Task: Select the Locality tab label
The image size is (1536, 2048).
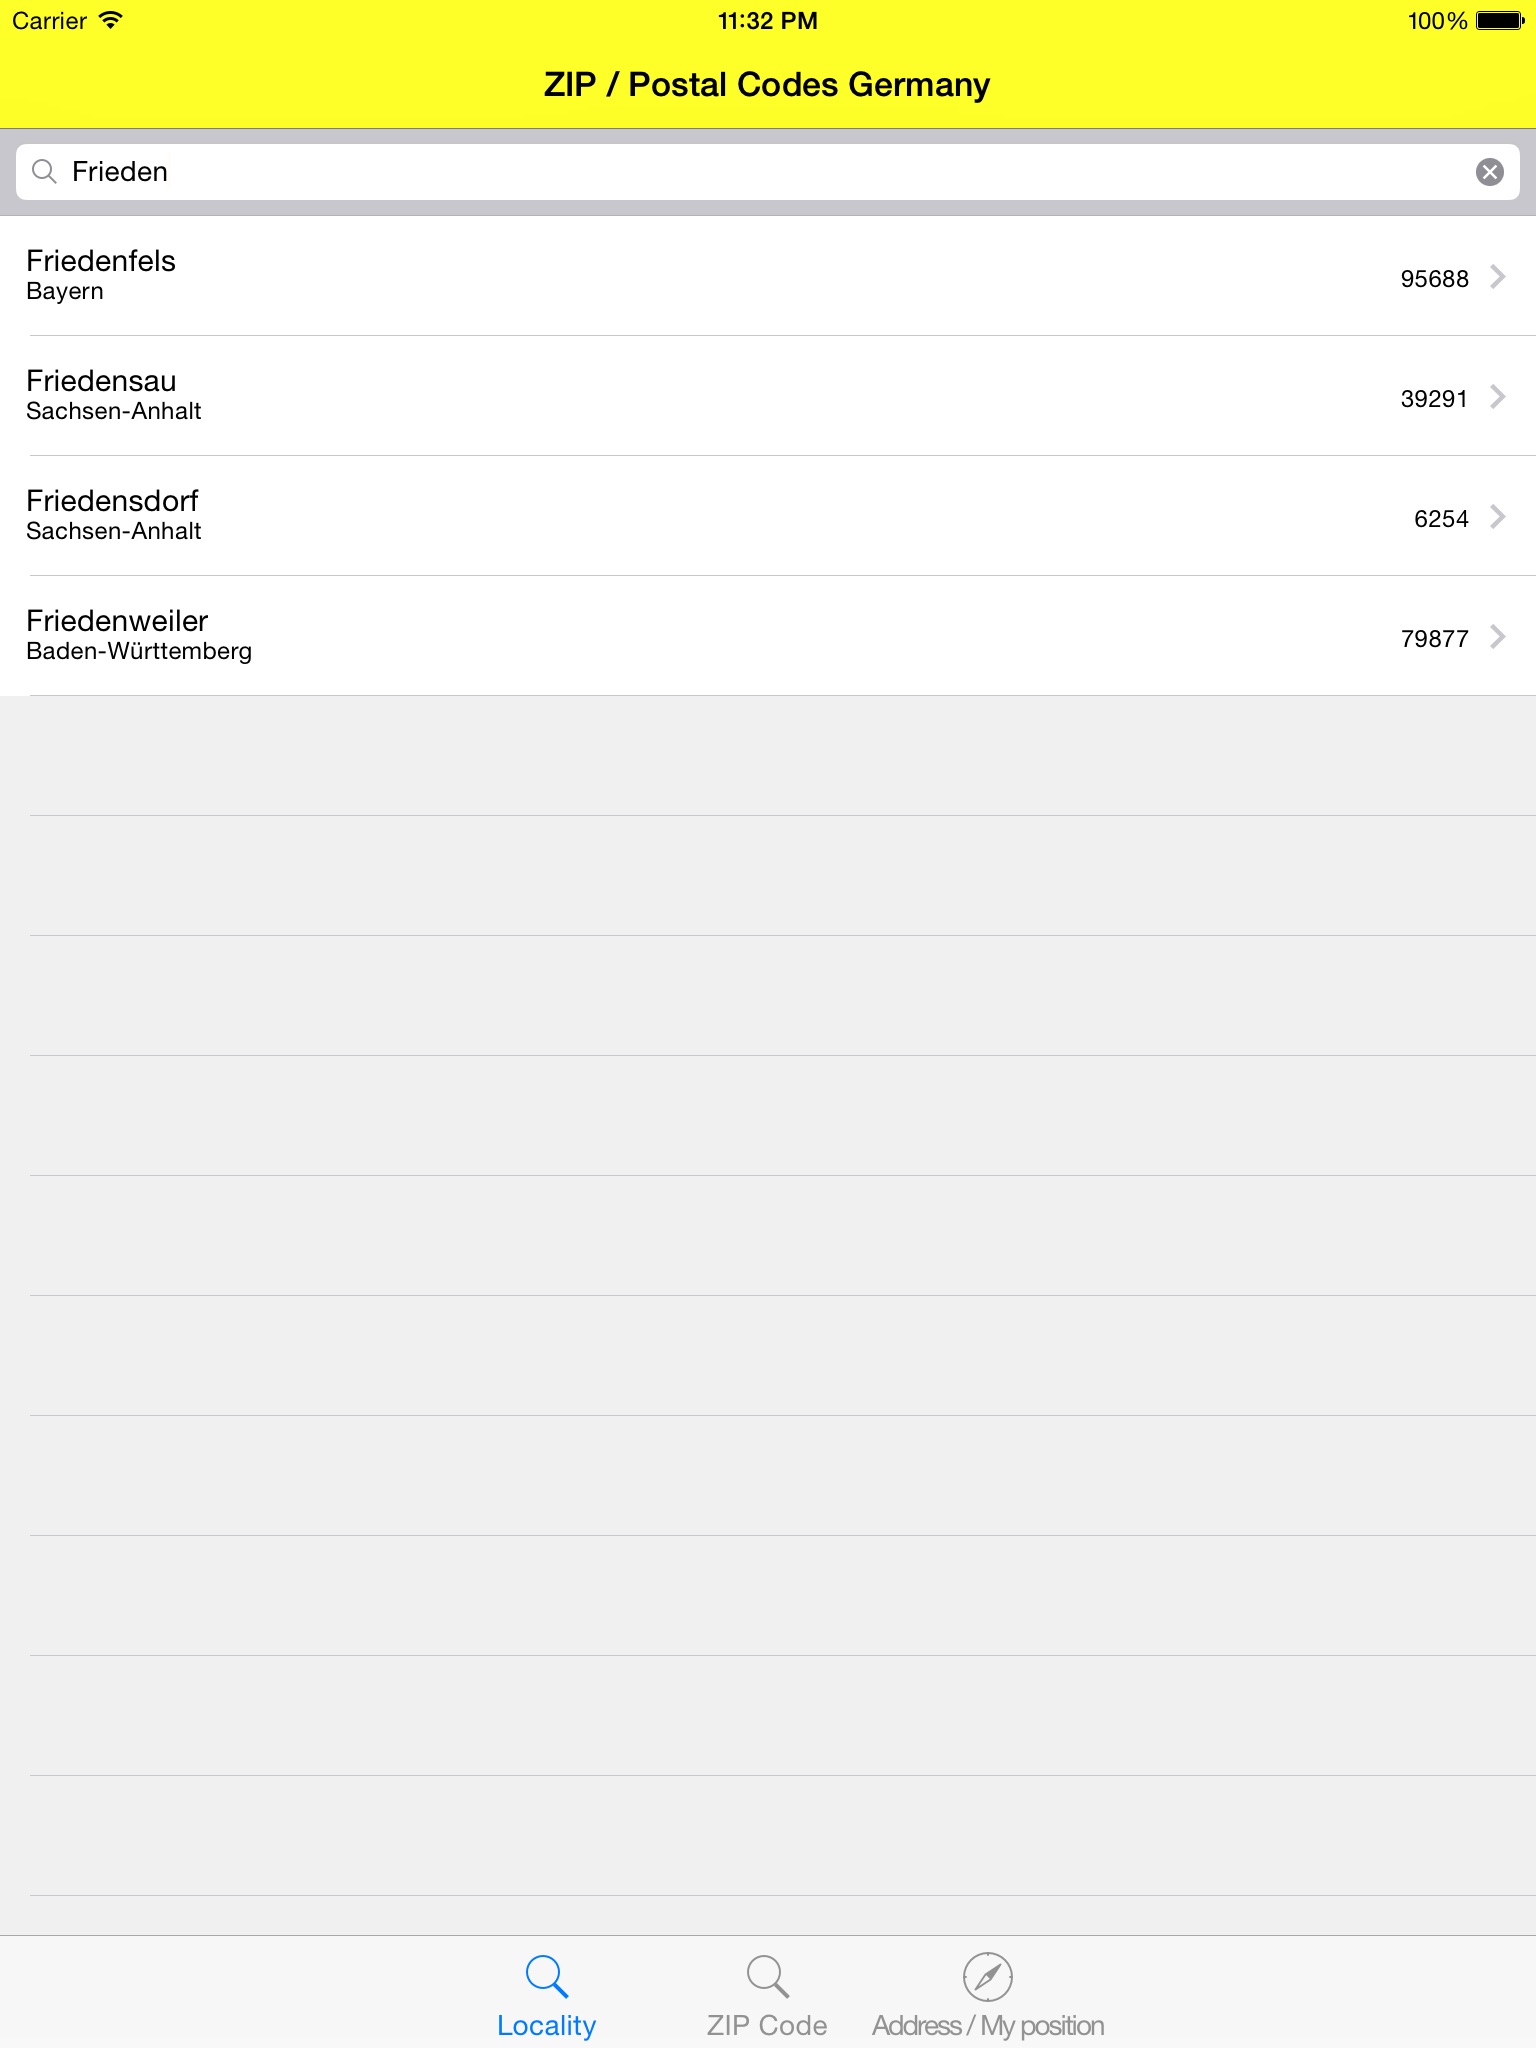Action: point(547,2025)
